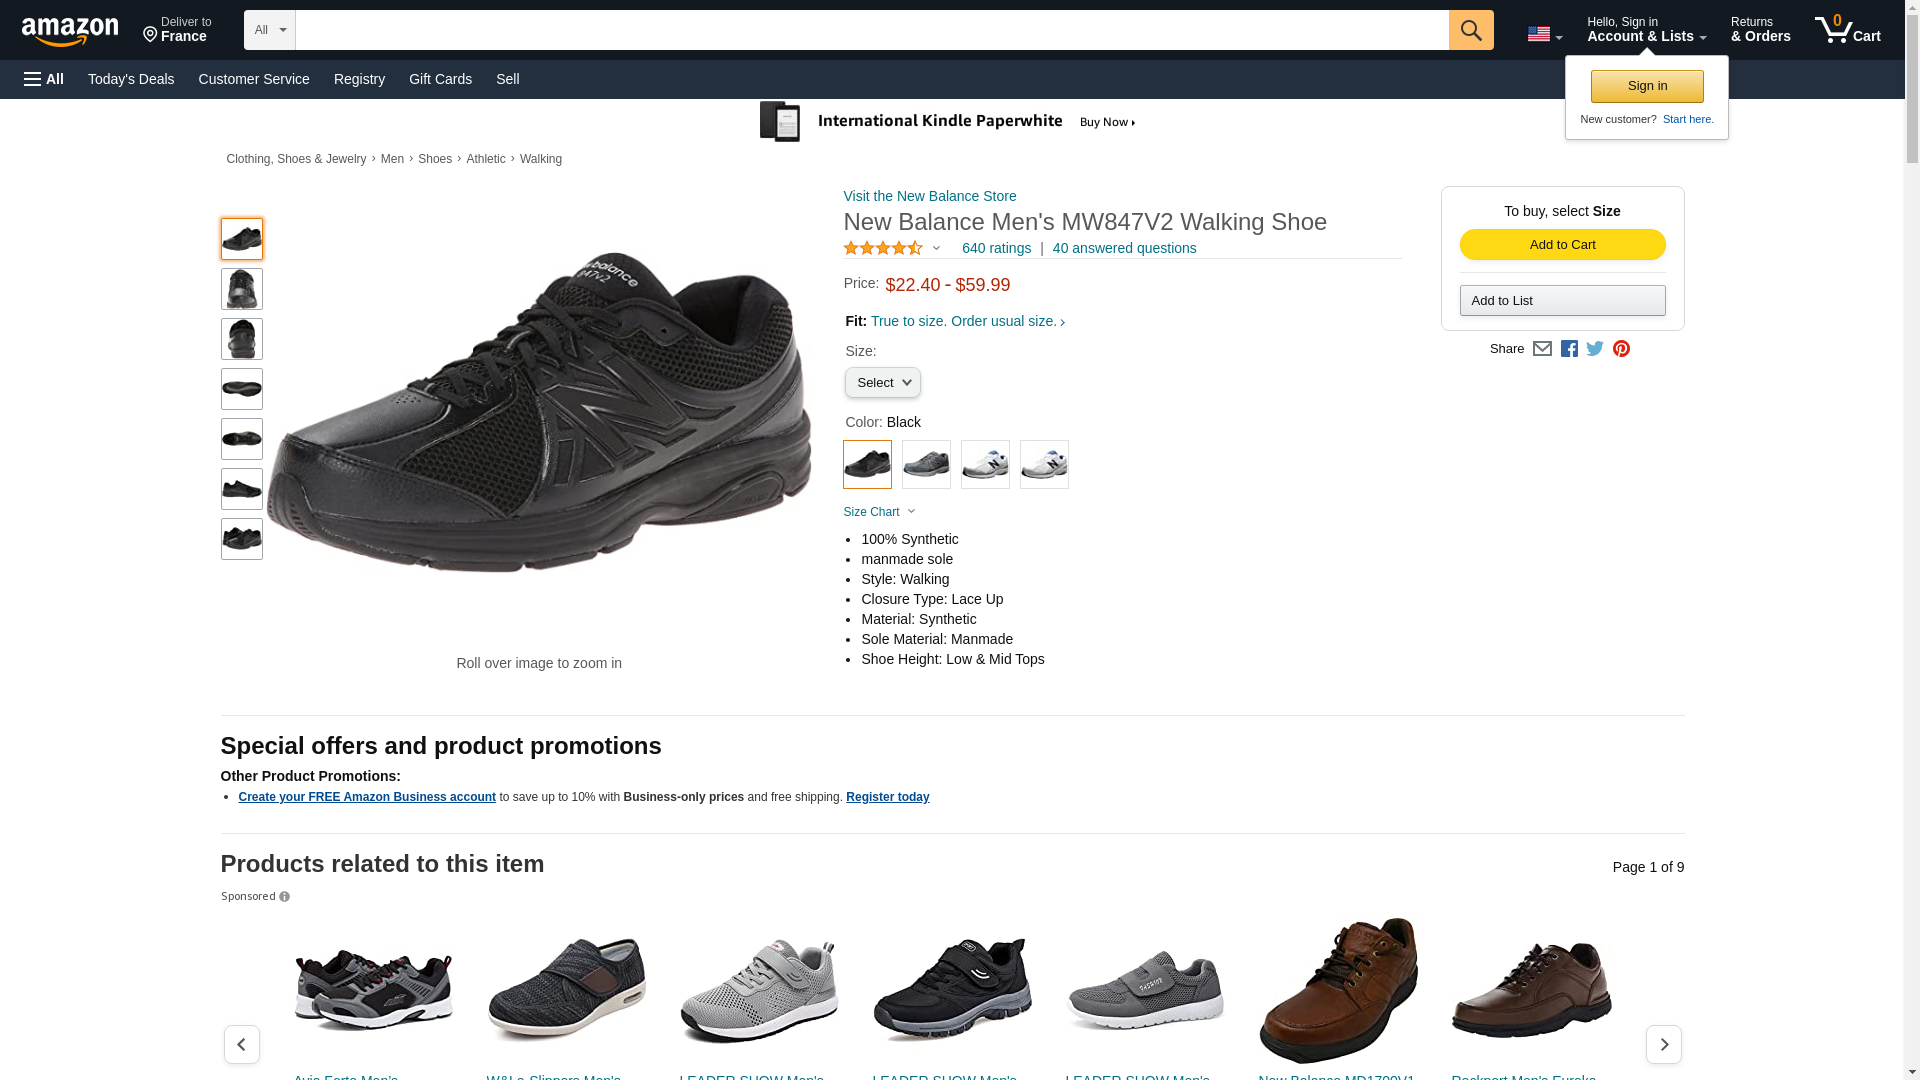Open the All hamburger menu
This screenshot has width=1920, height=1080.
[x=44, y=79]
